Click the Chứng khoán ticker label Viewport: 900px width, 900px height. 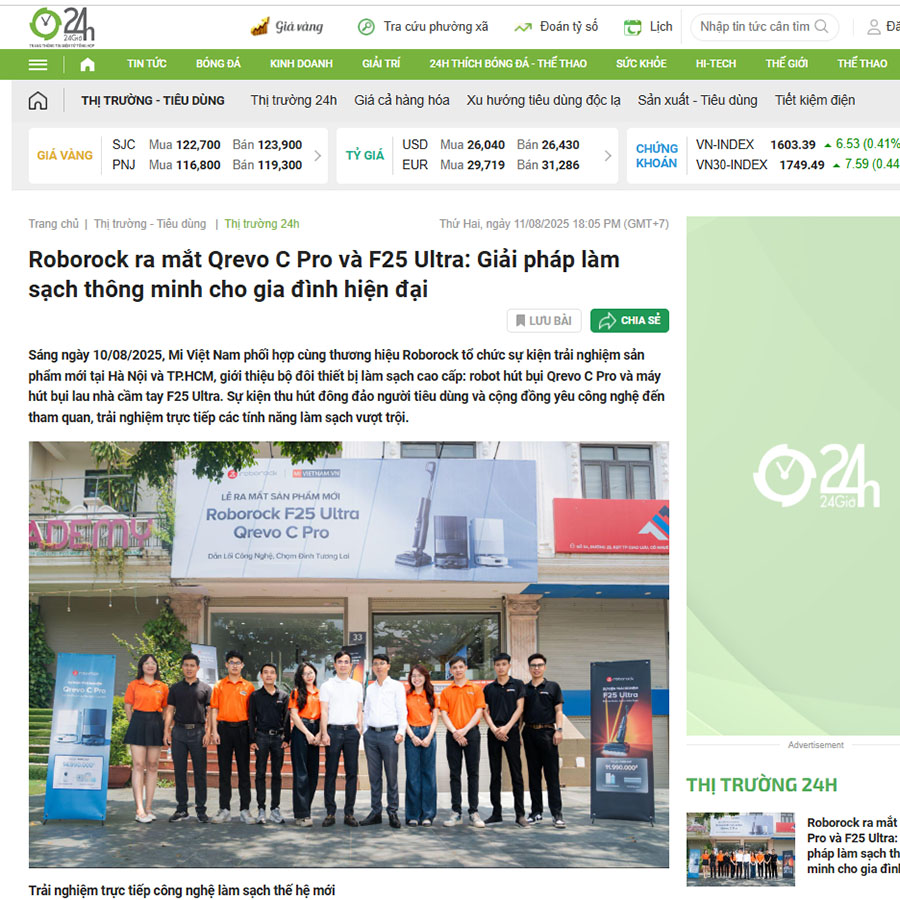click(657, 156)
